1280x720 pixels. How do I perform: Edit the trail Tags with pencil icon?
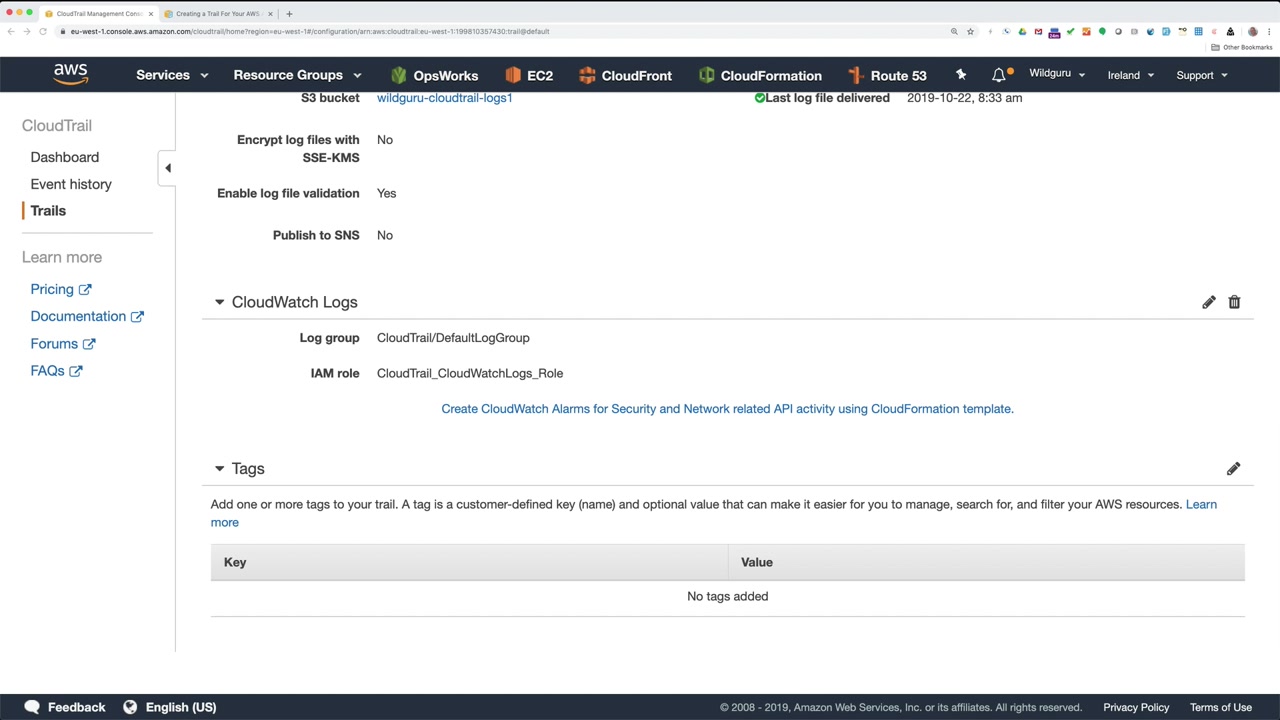coord(1233,469)
